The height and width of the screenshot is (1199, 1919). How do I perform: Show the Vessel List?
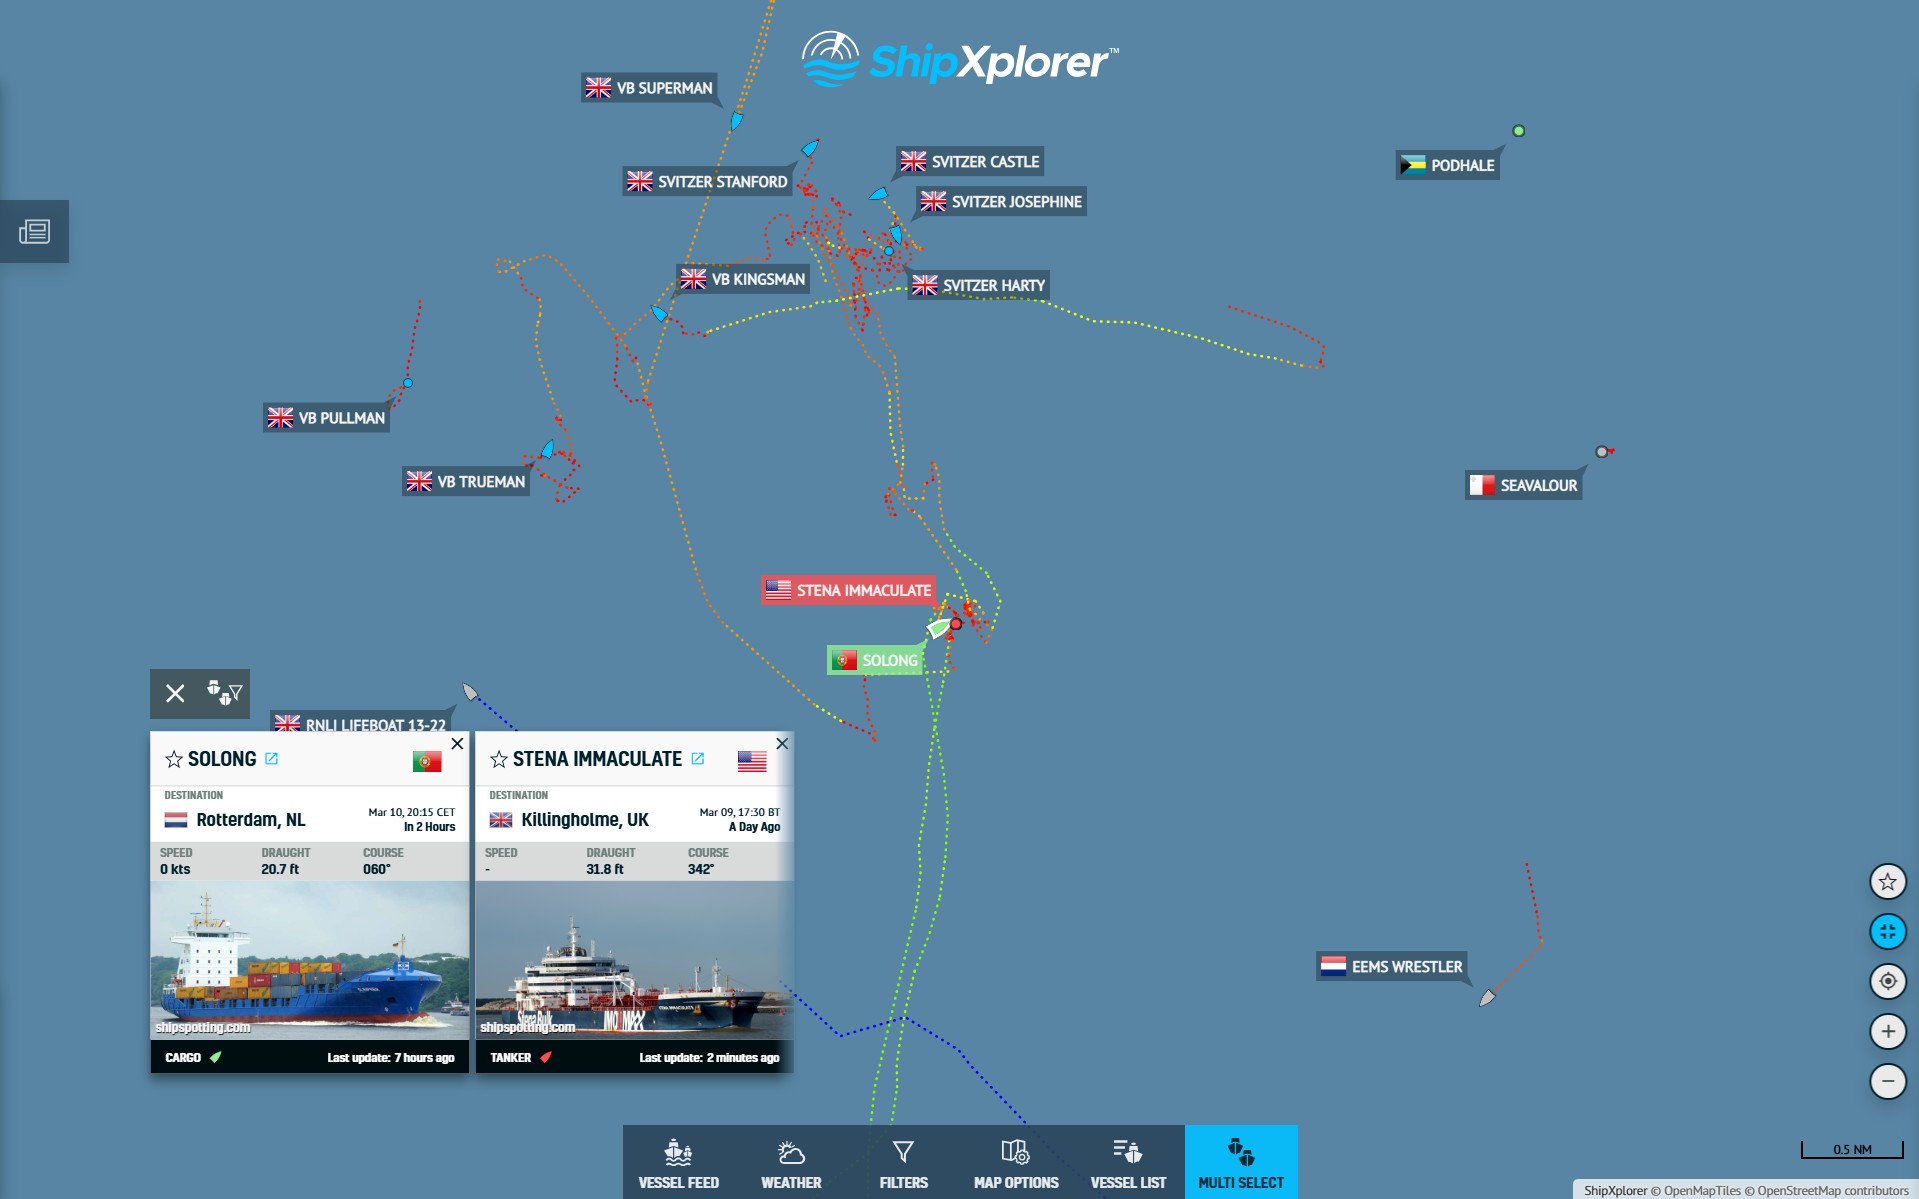pyautogui.click(x=1128, y=1163)
